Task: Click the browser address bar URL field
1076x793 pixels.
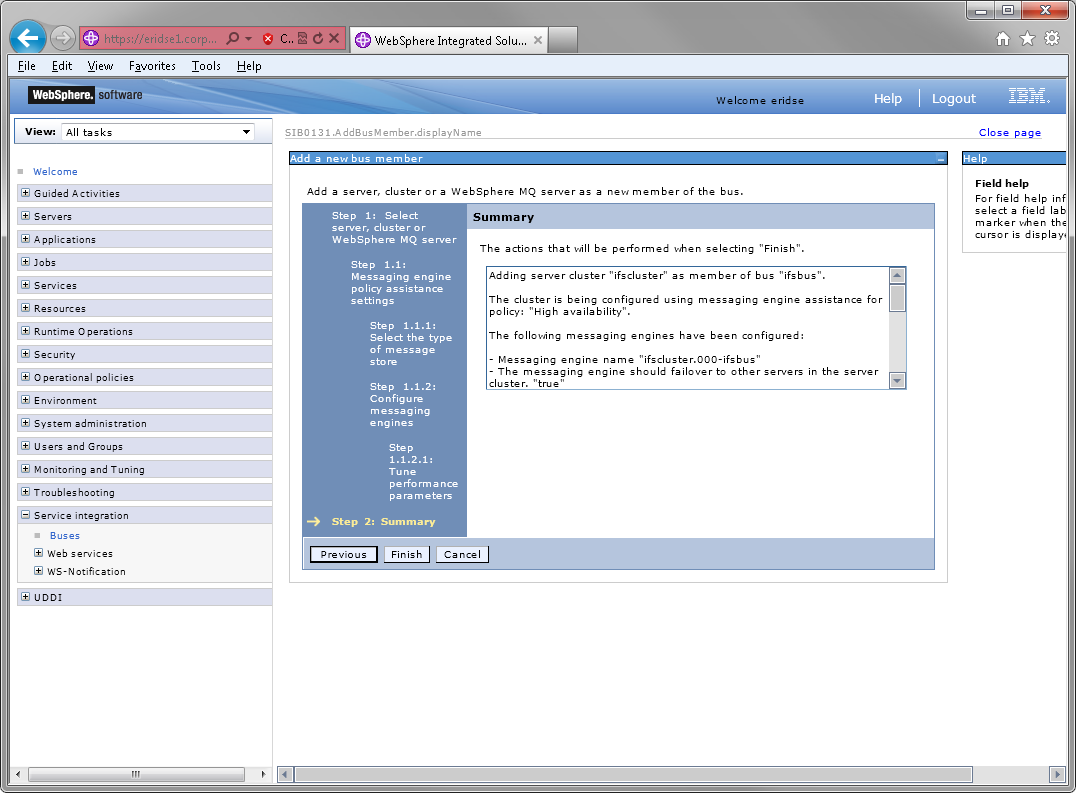Action: click(161, 39)
